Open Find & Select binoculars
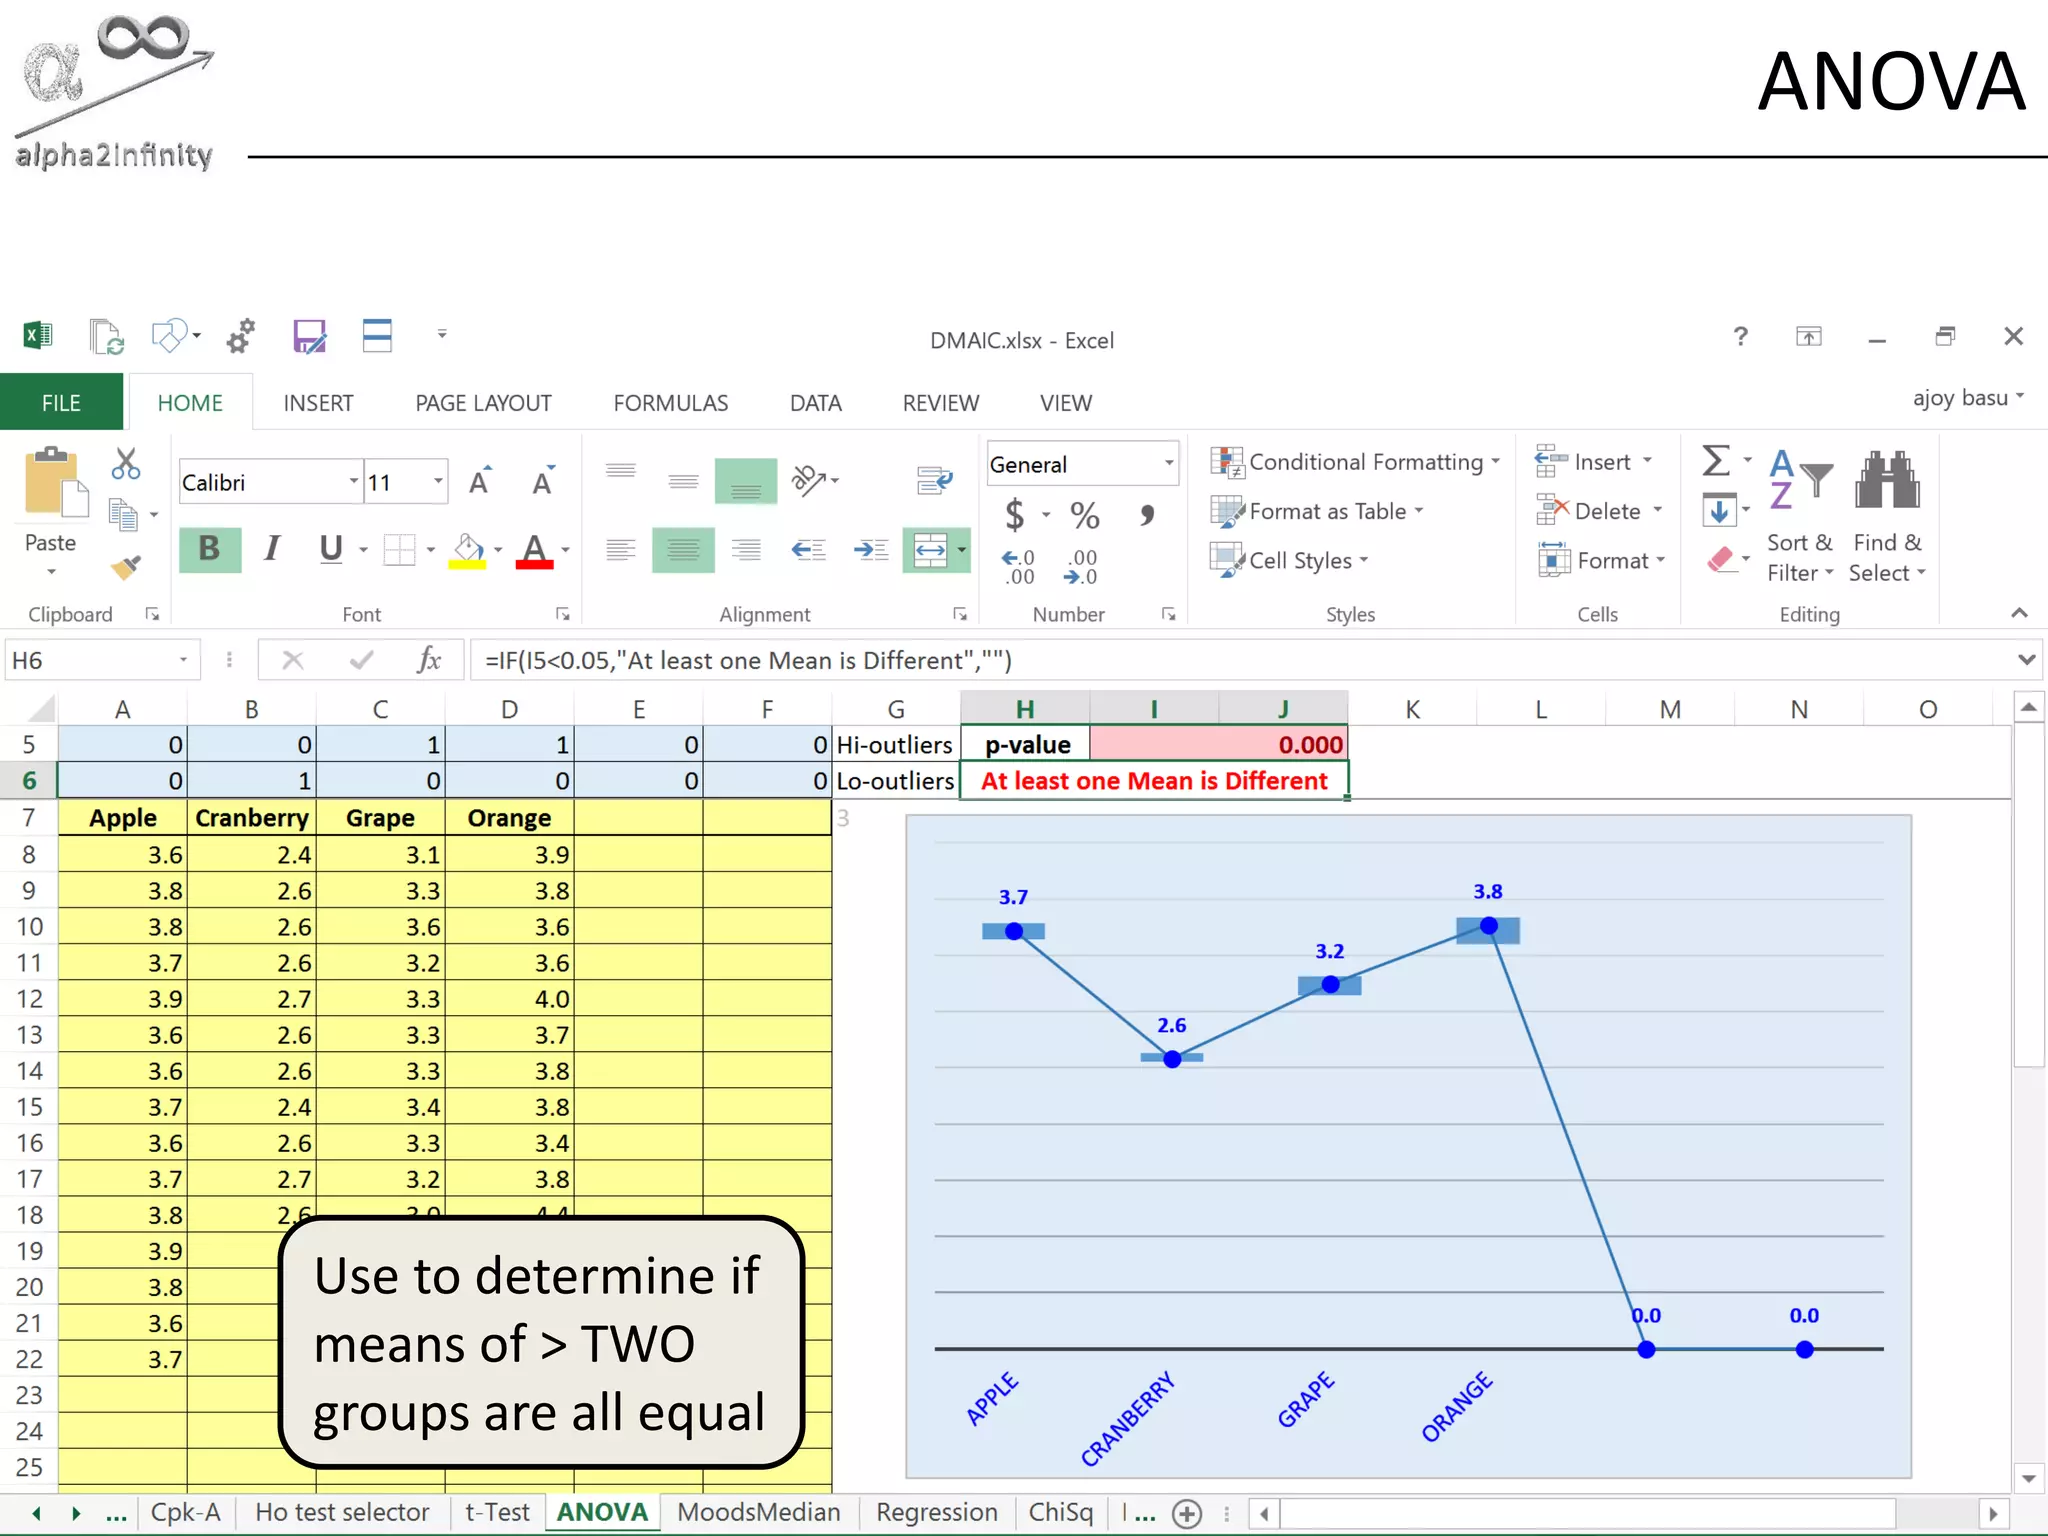Screen dimensions: 2048x1536 (x=1887, y=515)
